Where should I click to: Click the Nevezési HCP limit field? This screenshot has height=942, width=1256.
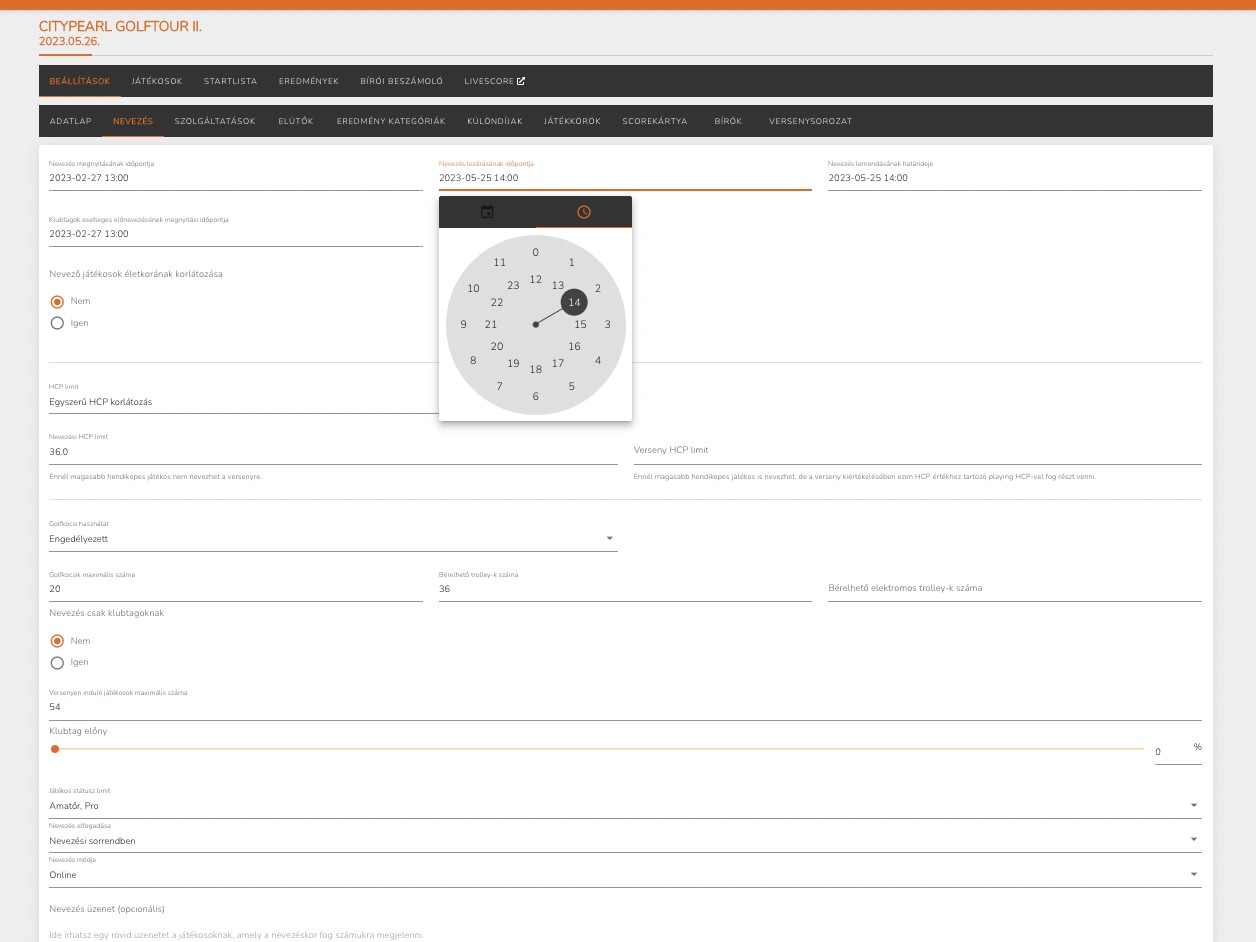[333, 452]
